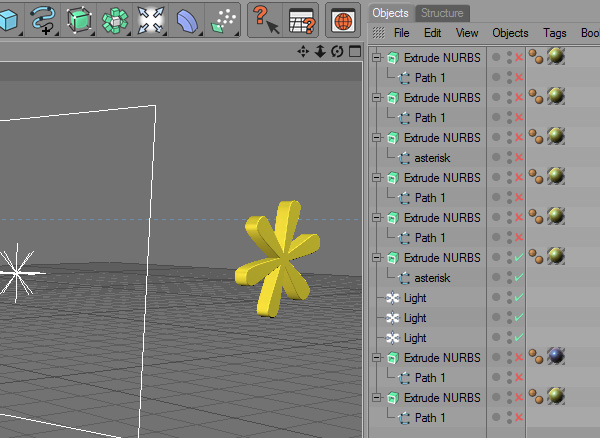Open the Objects menu in manager
Image resolution: width=600 pixels, height=438 pixels.
coord(510,33)
